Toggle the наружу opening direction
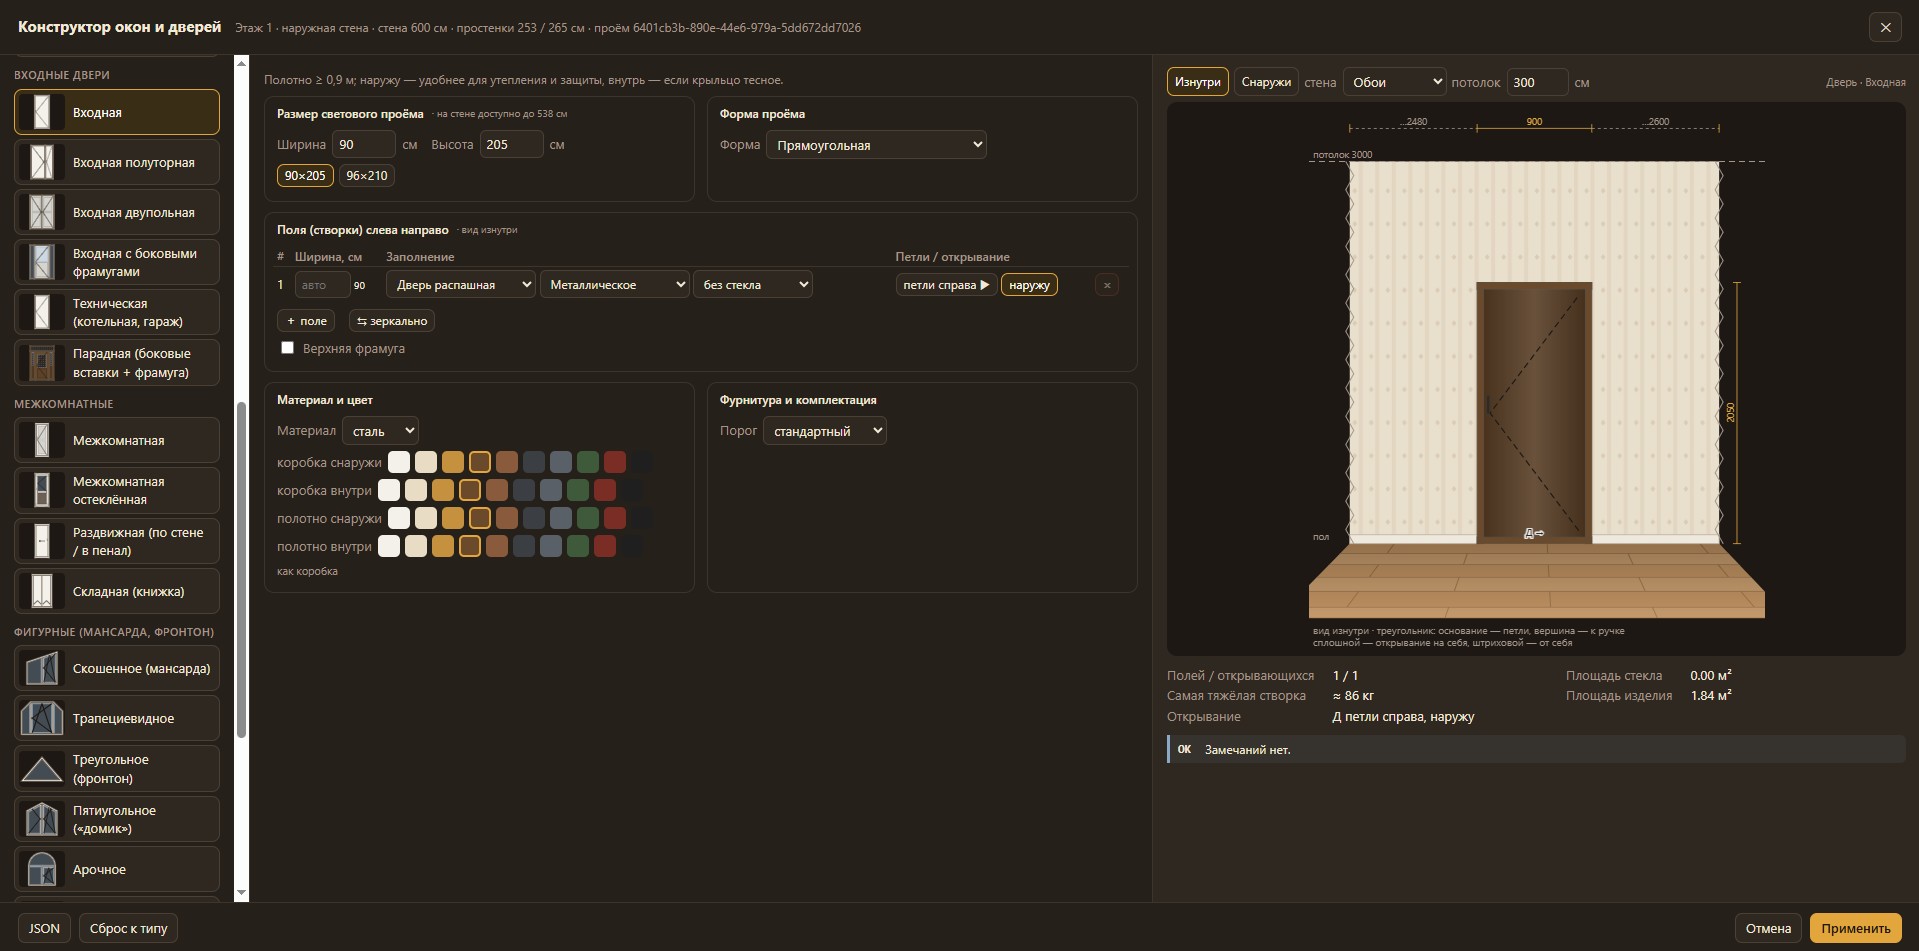1919x951 pixels. (1029, 285)
